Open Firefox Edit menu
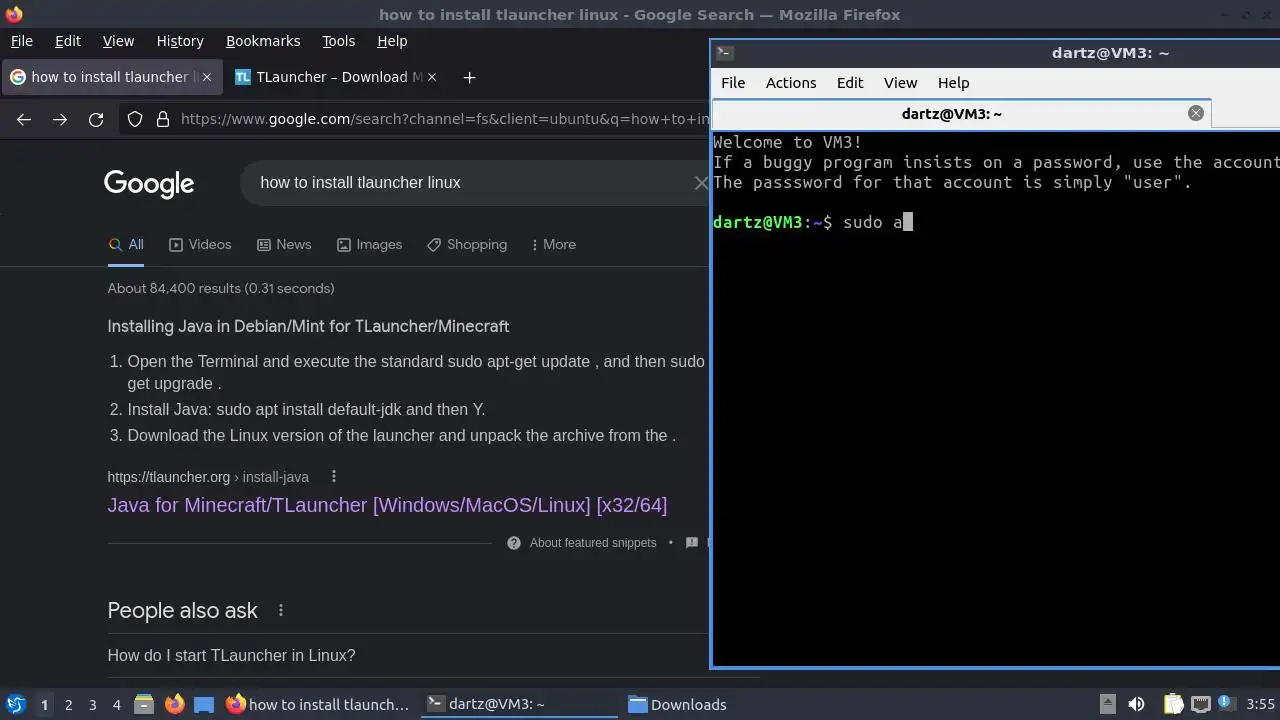This screenshot has width=1280, height=720. click(x=68, y=41)
